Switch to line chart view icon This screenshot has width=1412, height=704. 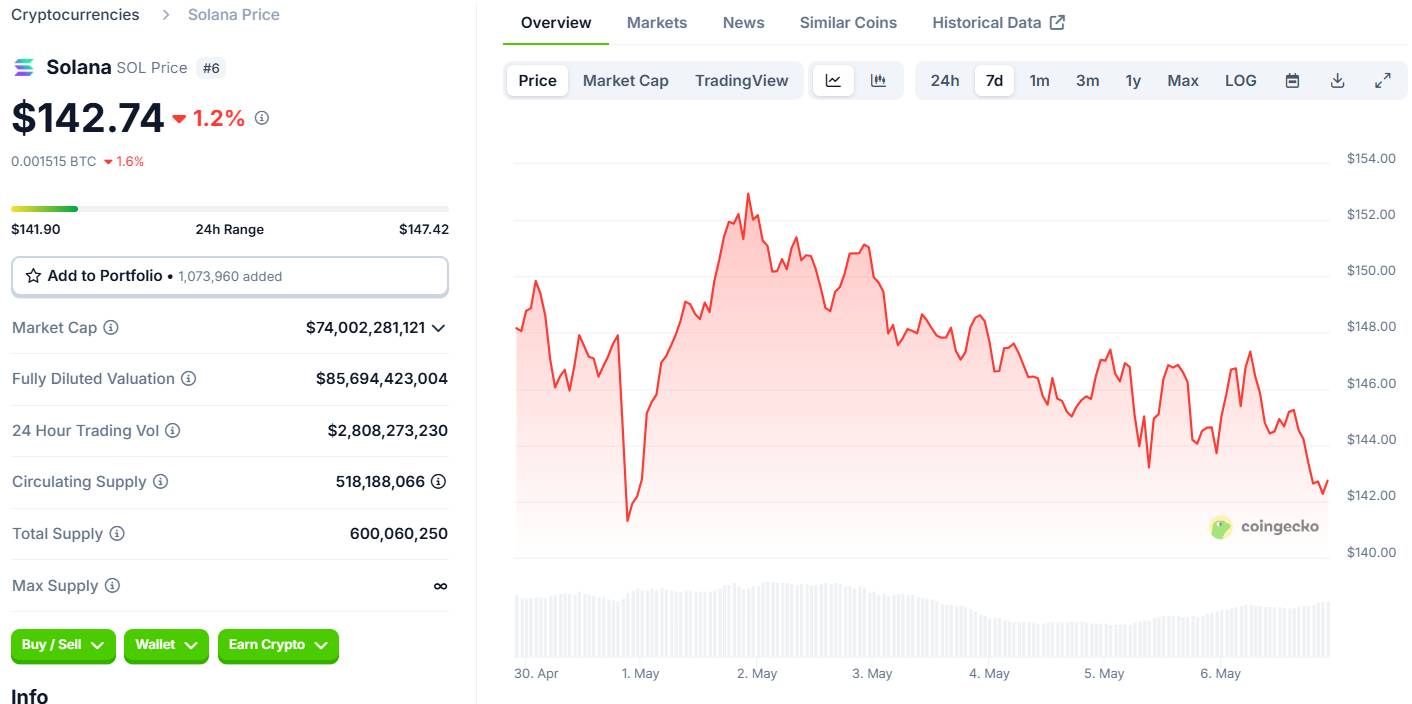tap(833, 81)
